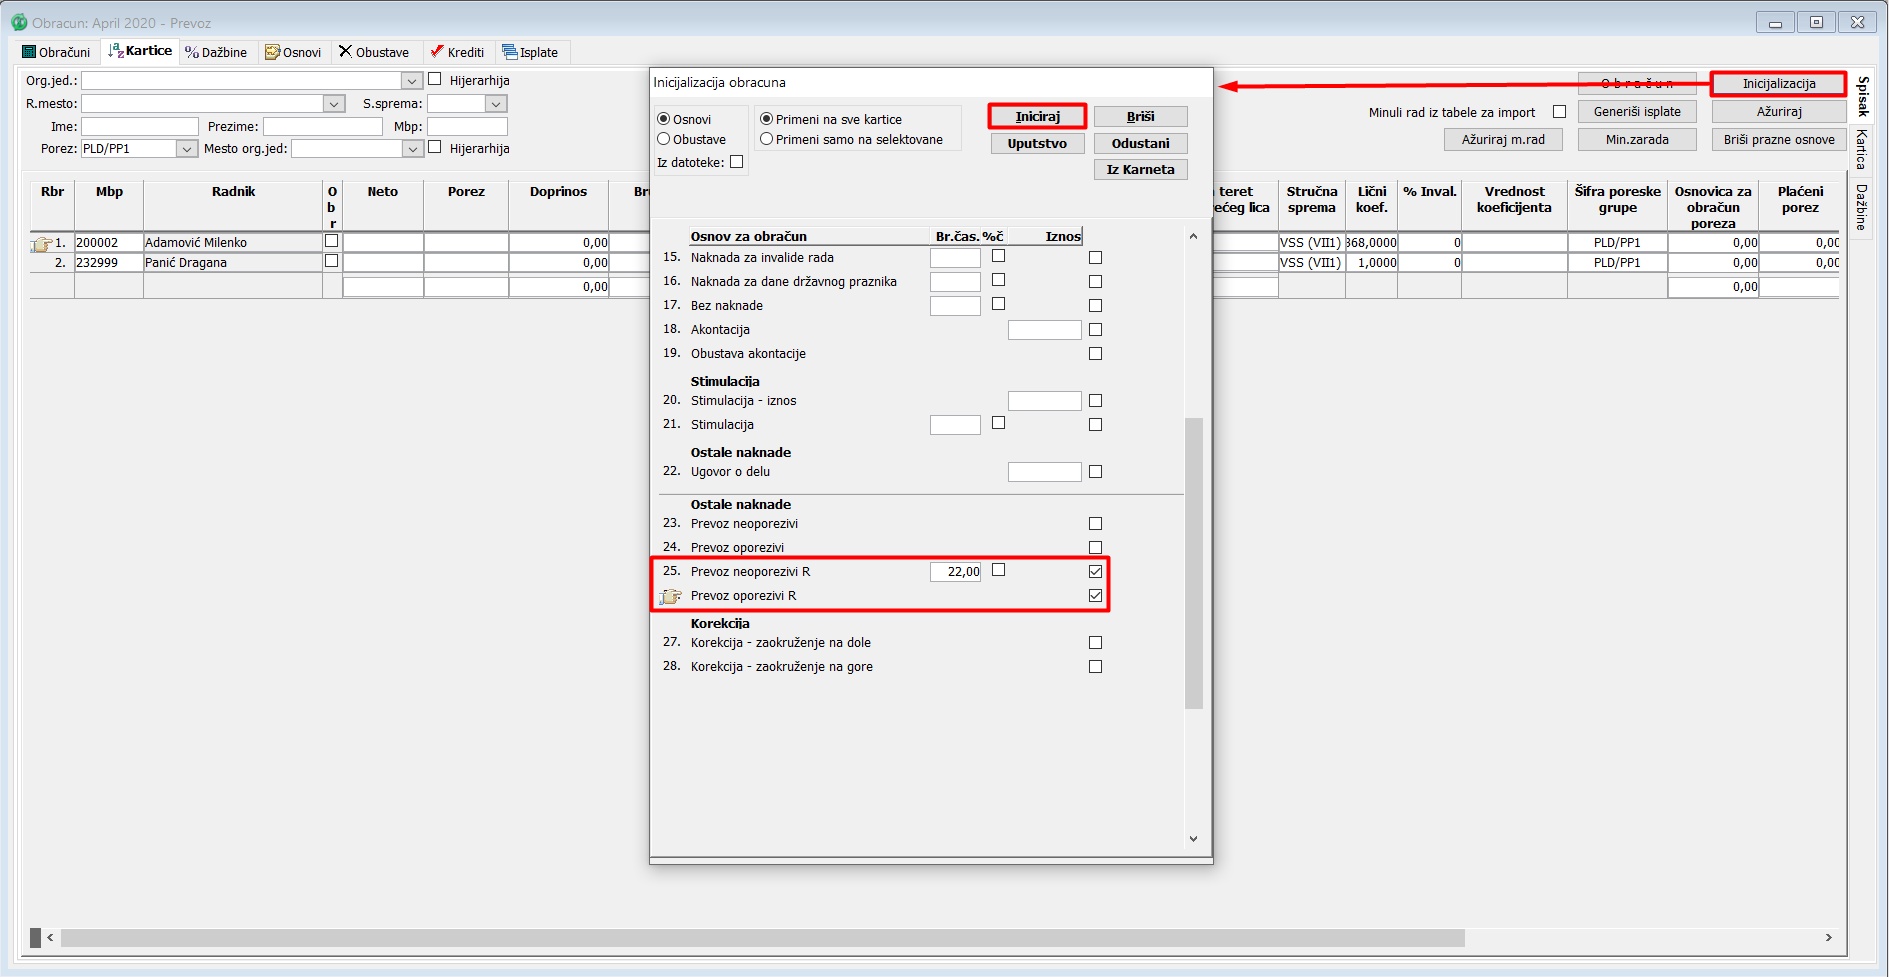Click the Obustave X icon tab
This screenshot has width=1889, height=977.
(345, 52)
